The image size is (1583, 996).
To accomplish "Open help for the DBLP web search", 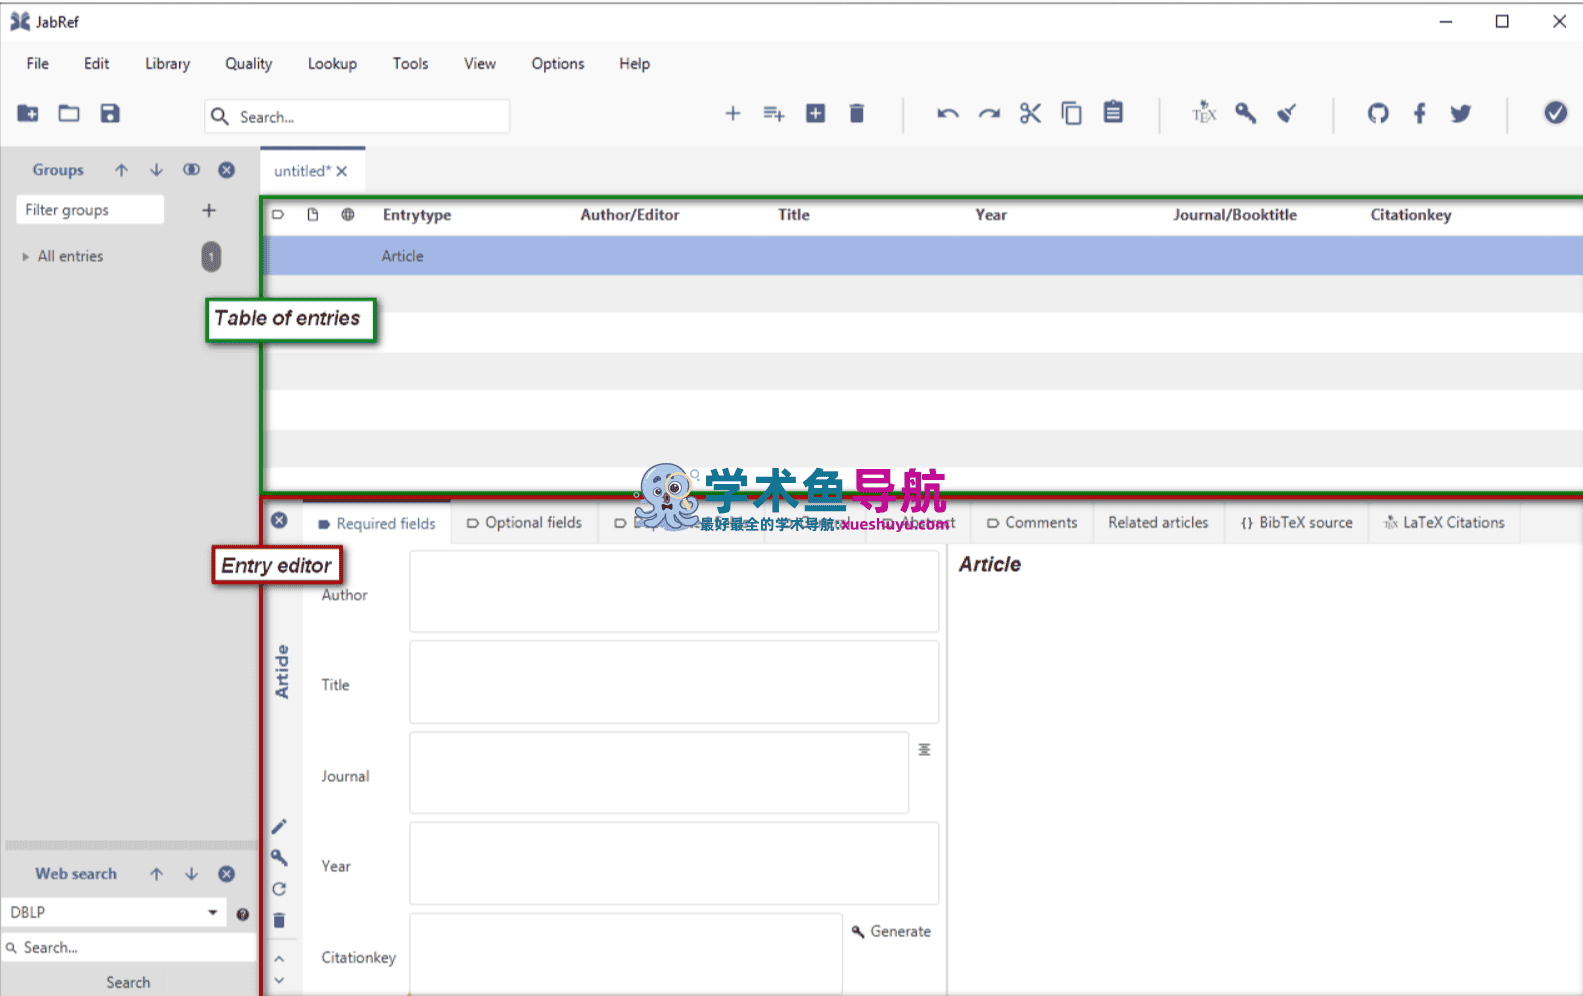I will pos(243,914).
